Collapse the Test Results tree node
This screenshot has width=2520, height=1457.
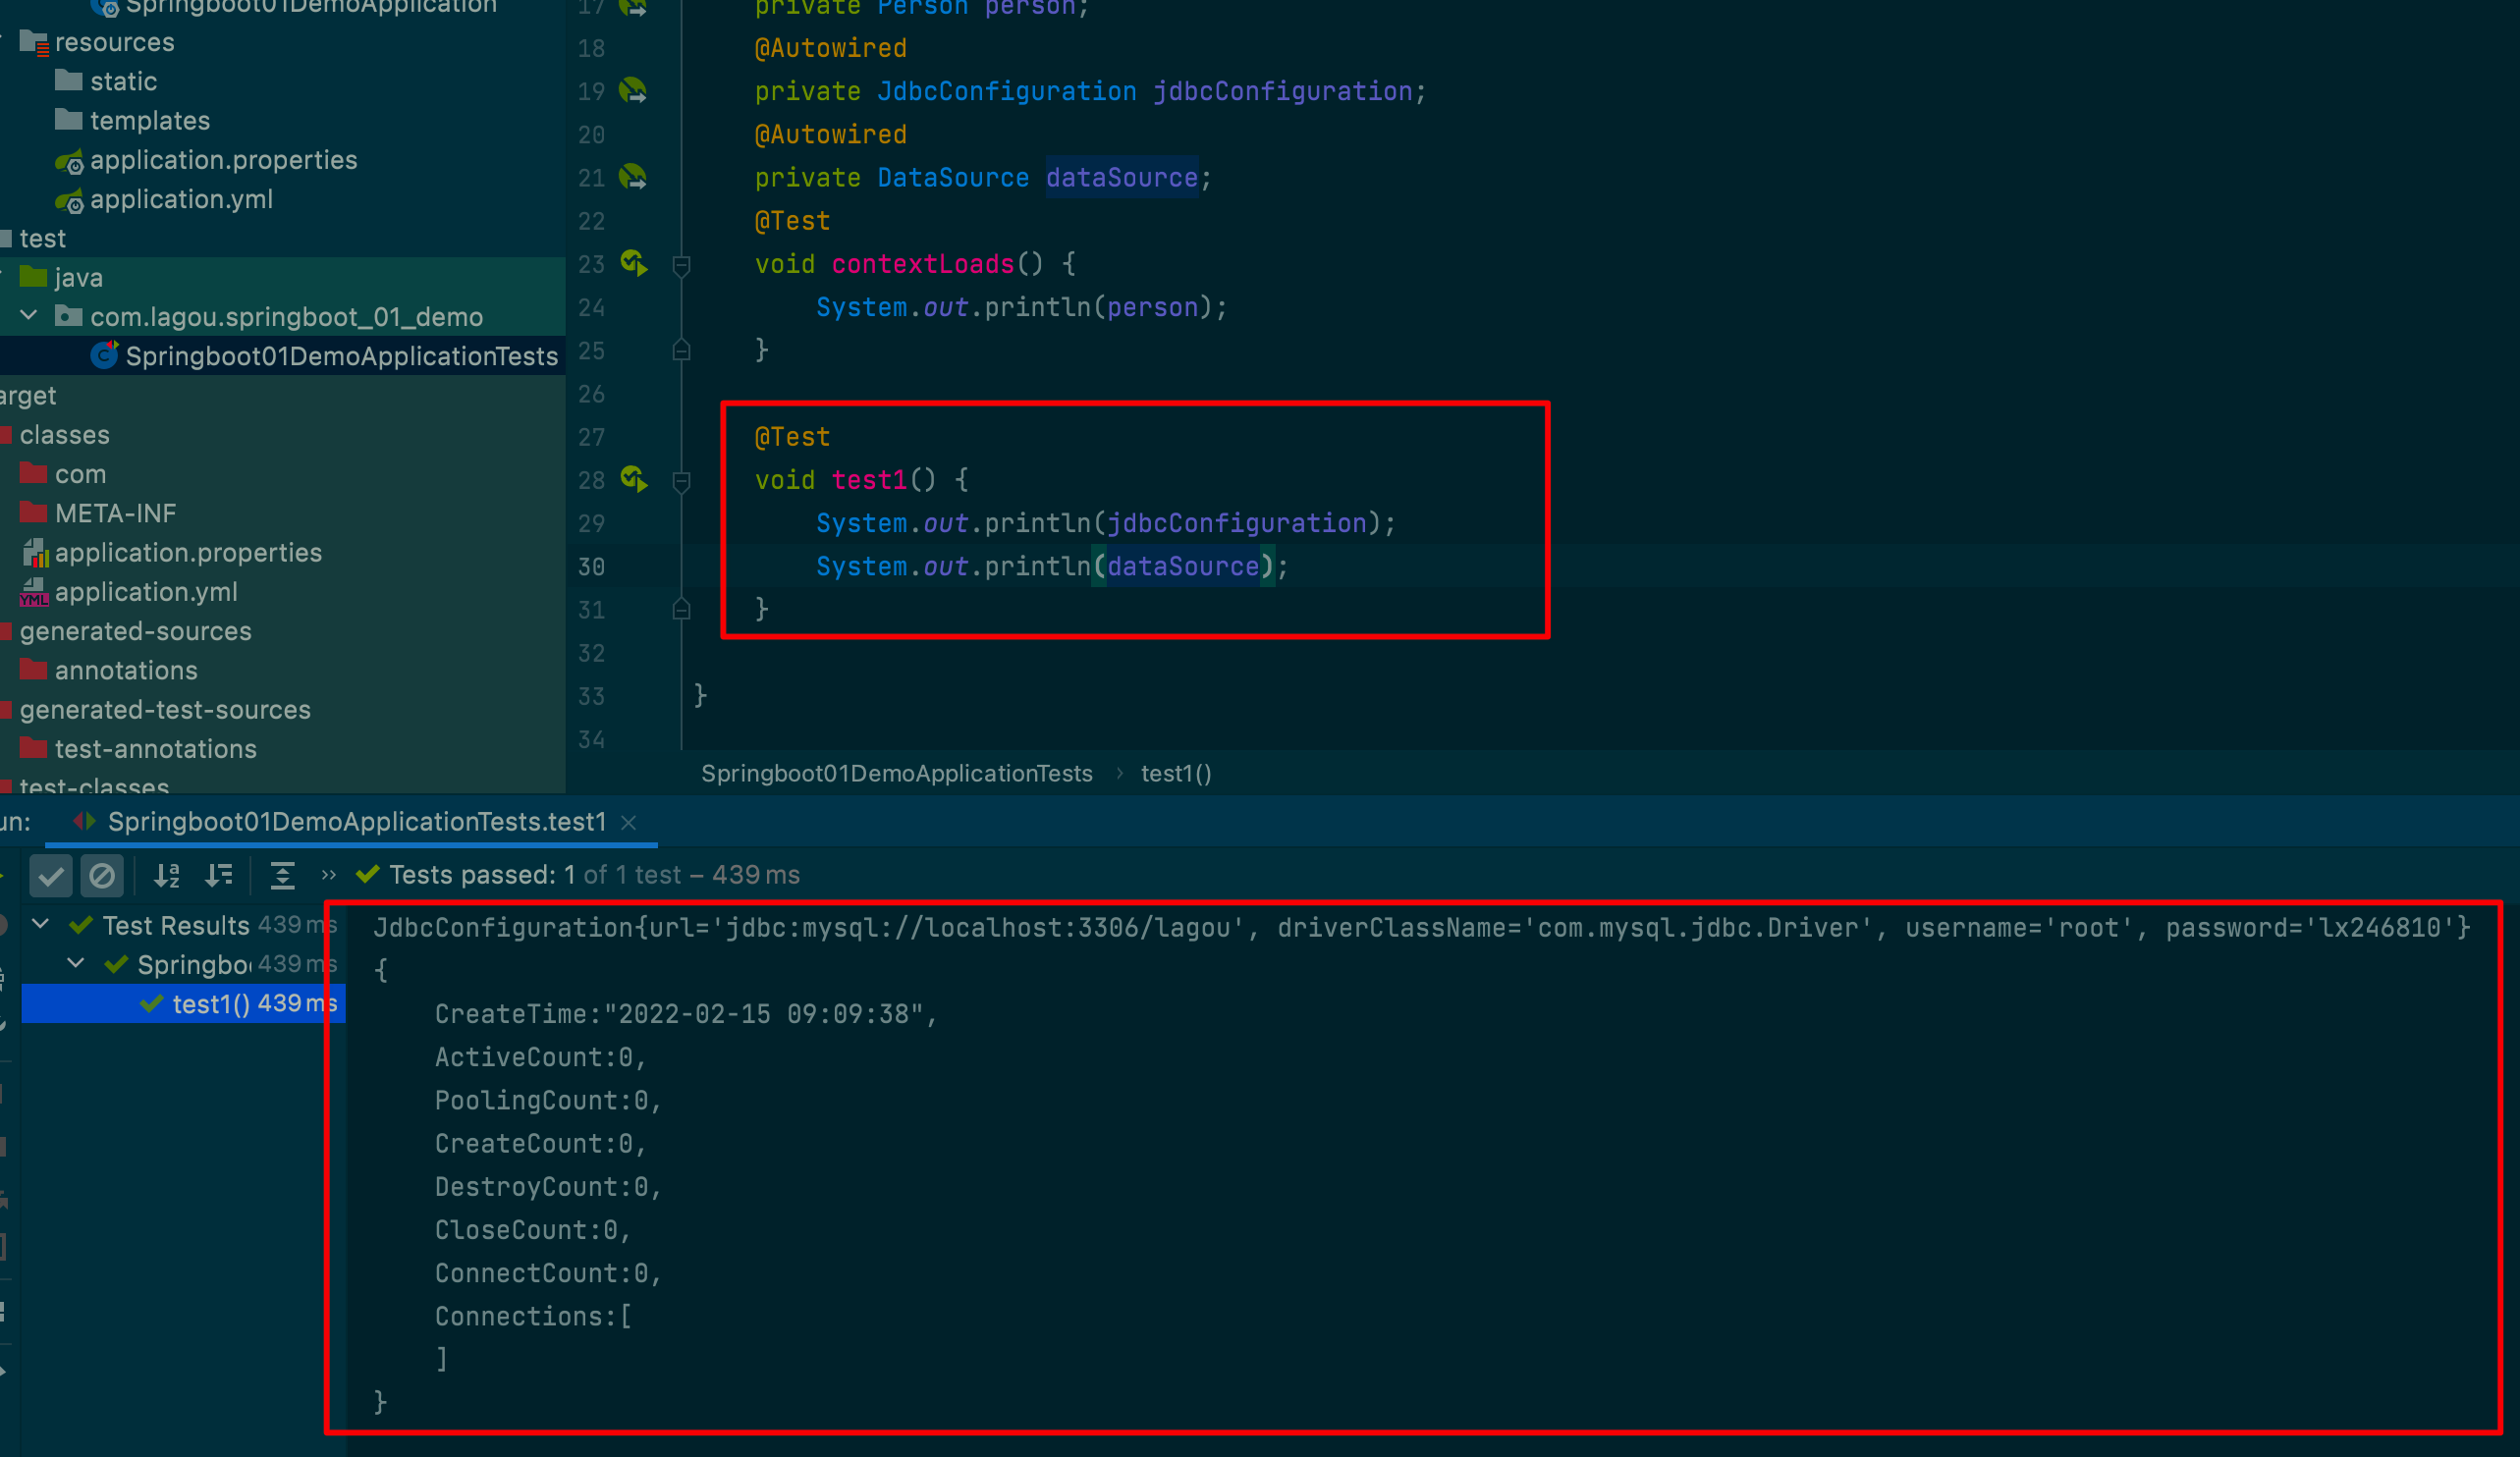click(x=41, y=924)
